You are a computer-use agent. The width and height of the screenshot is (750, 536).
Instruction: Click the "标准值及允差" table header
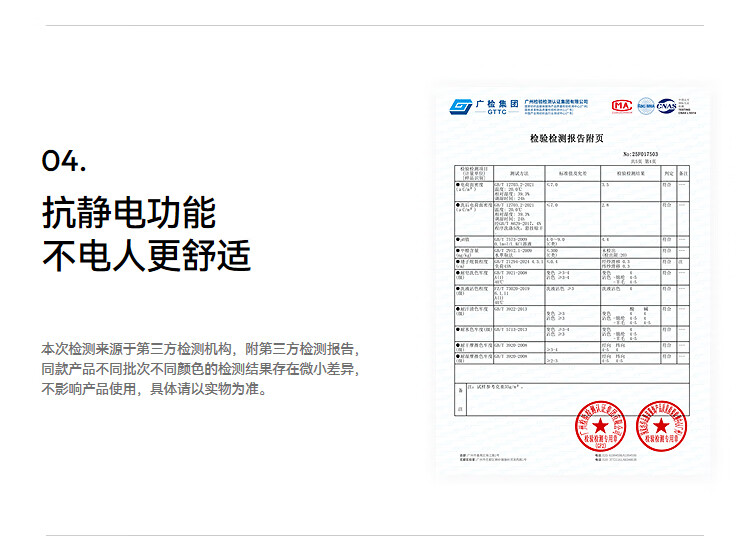pyautogui.click(x=573, y=173)
